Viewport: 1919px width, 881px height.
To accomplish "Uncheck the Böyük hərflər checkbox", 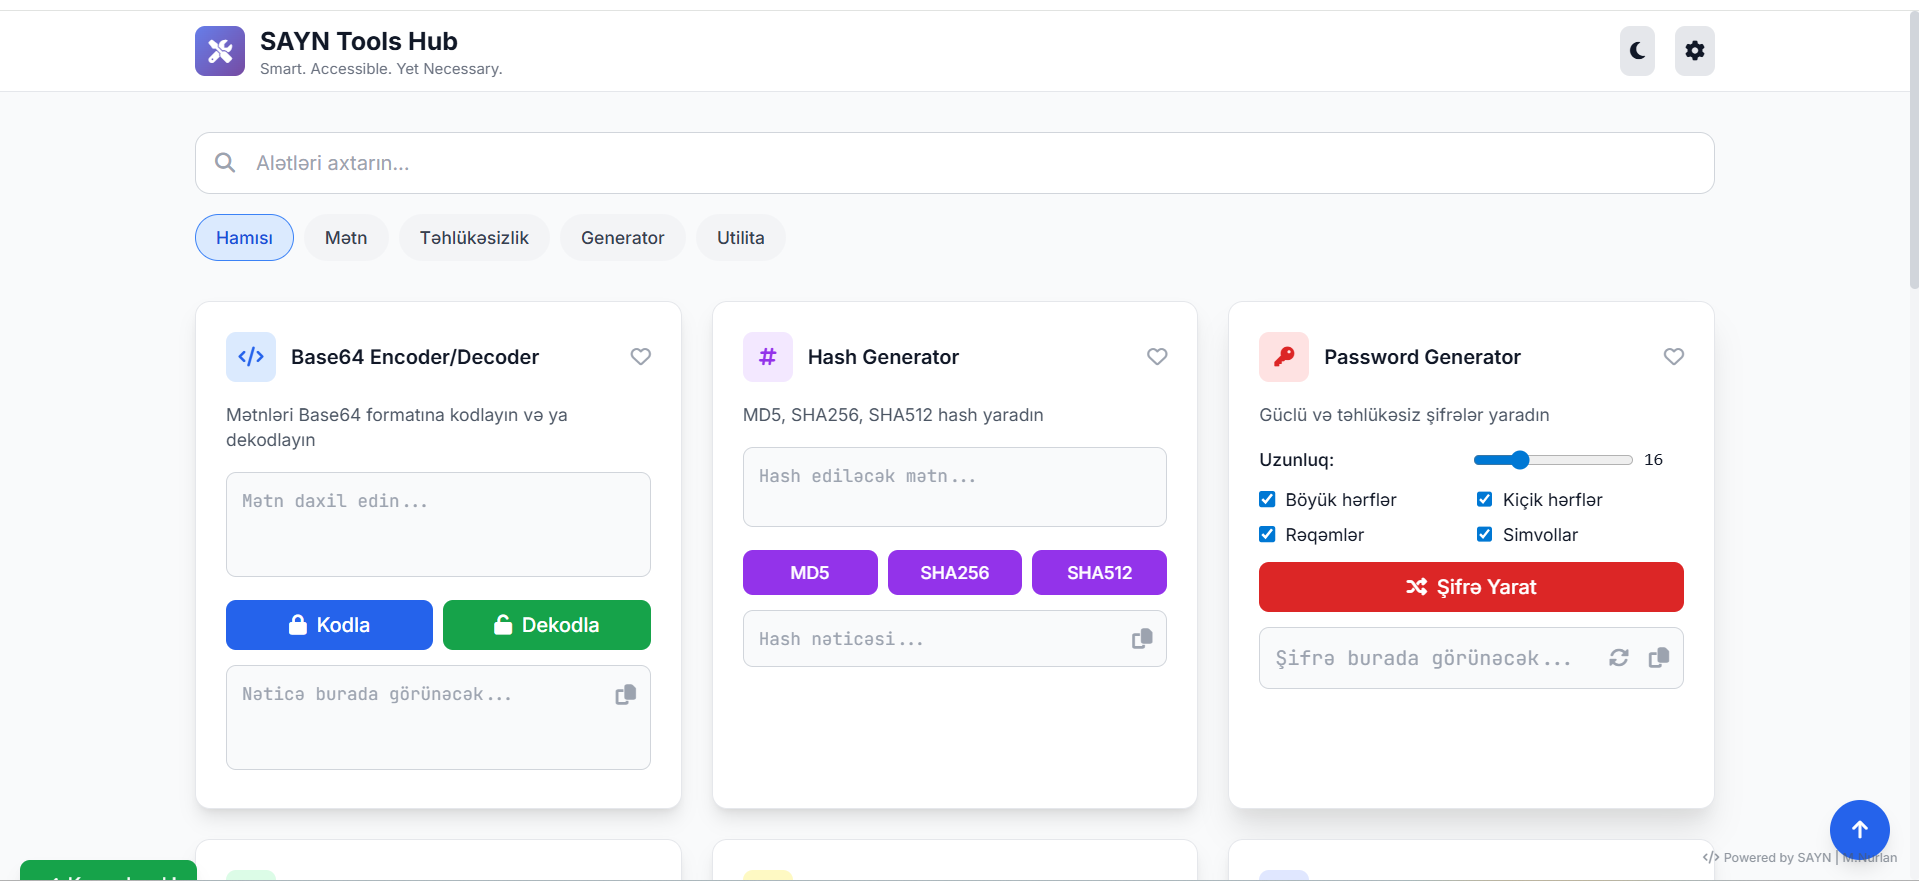I will (1267, 500).
